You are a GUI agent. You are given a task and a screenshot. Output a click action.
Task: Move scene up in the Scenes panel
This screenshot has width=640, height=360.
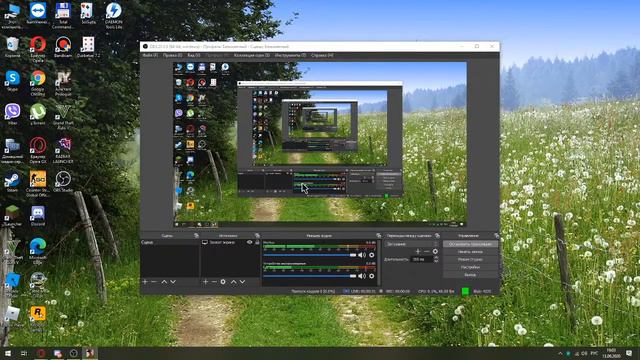point(164,282)
